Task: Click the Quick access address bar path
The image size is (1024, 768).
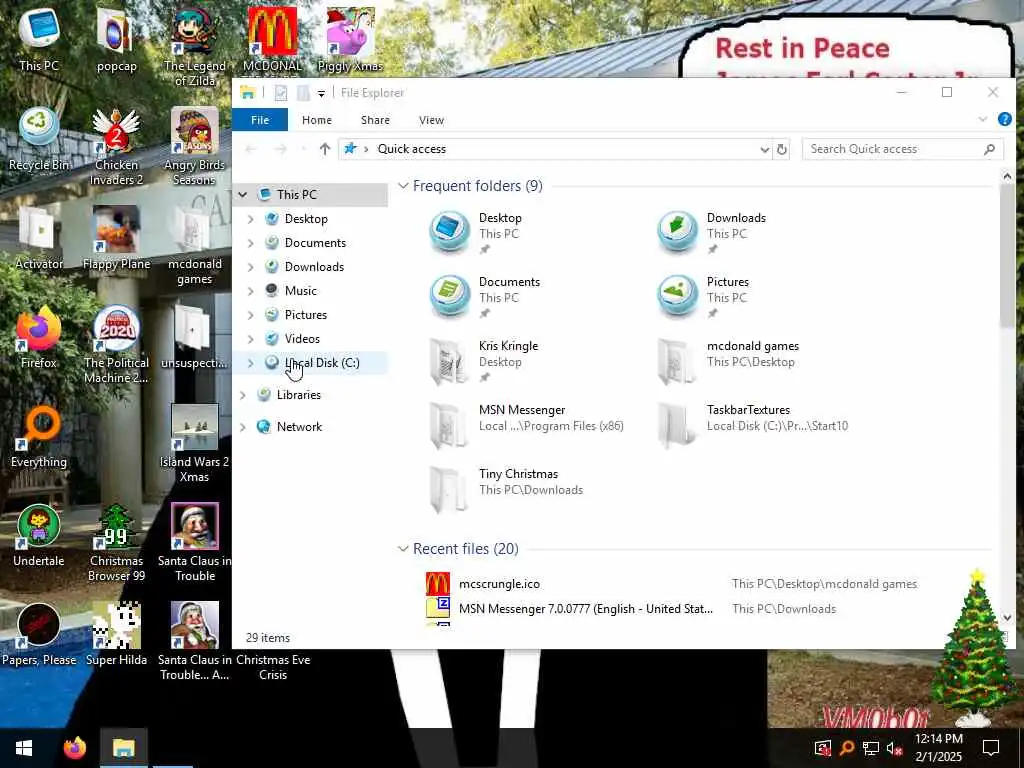Action: (x=411, y=150)
